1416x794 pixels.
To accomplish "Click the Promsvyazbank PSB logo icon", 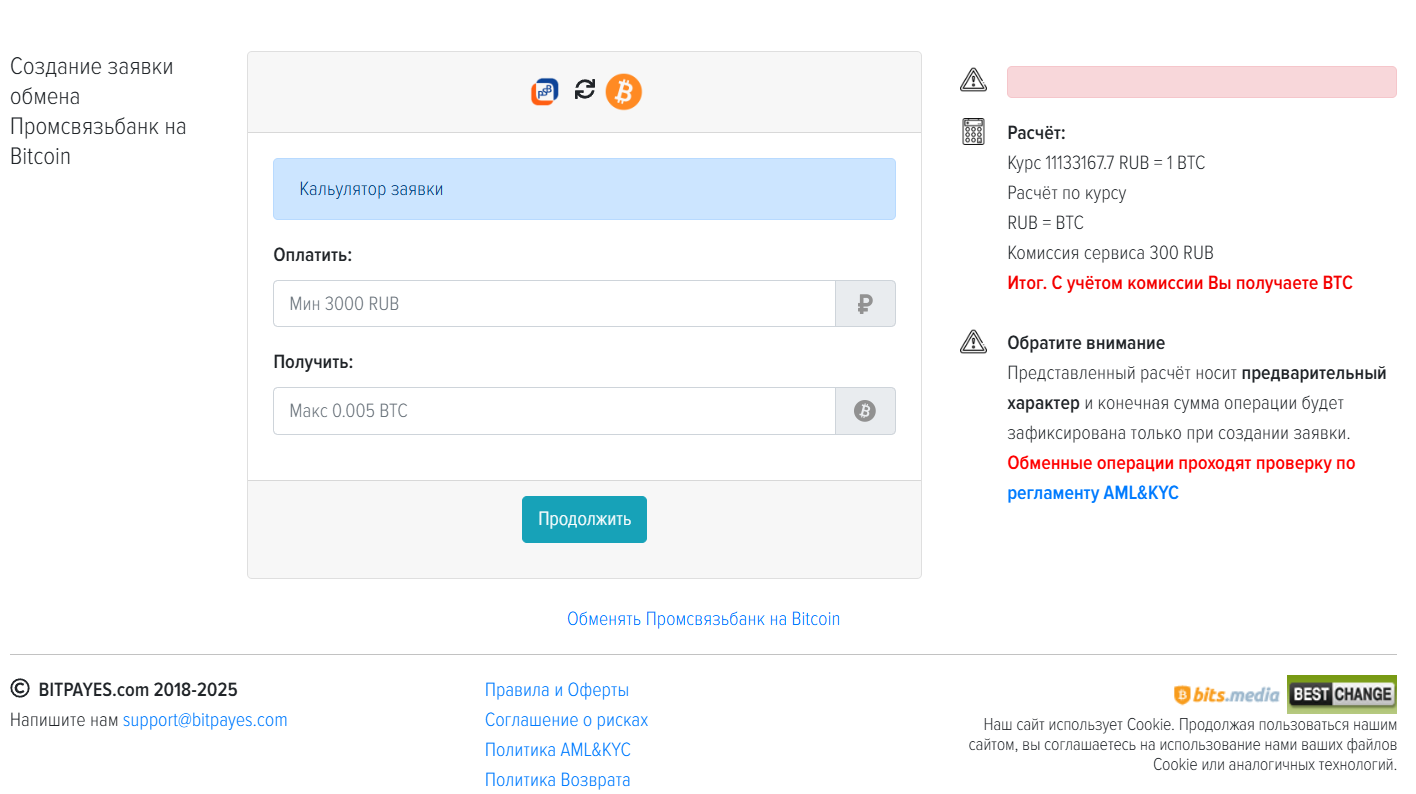I will [x=544, y=92].
